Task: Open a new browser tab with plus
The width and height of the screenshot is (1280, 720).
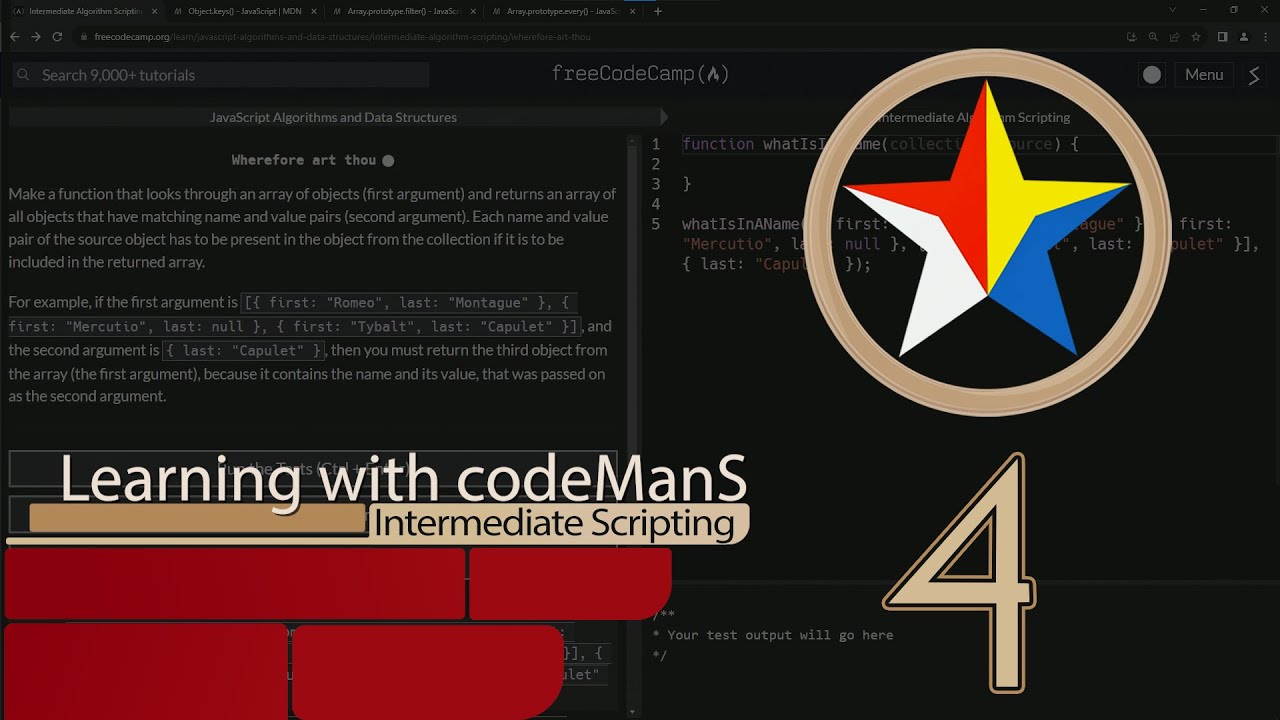Action: [657, 11]
